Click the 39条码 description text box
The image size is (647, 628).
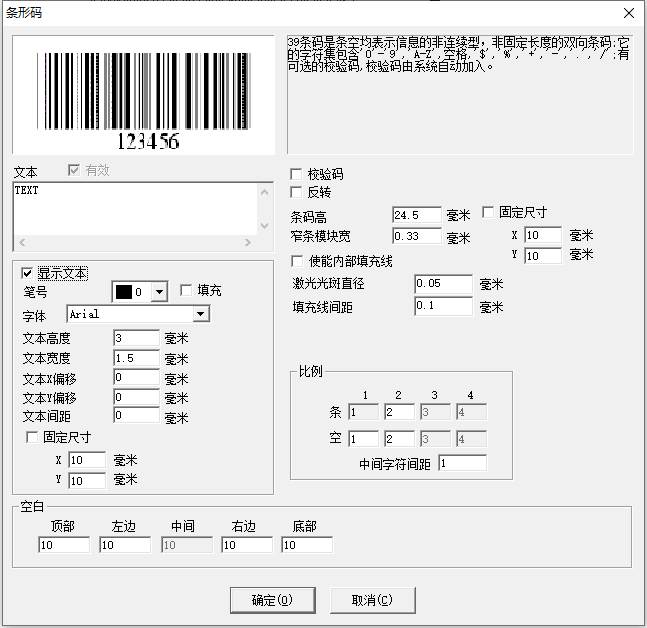[x=460, y=95]
